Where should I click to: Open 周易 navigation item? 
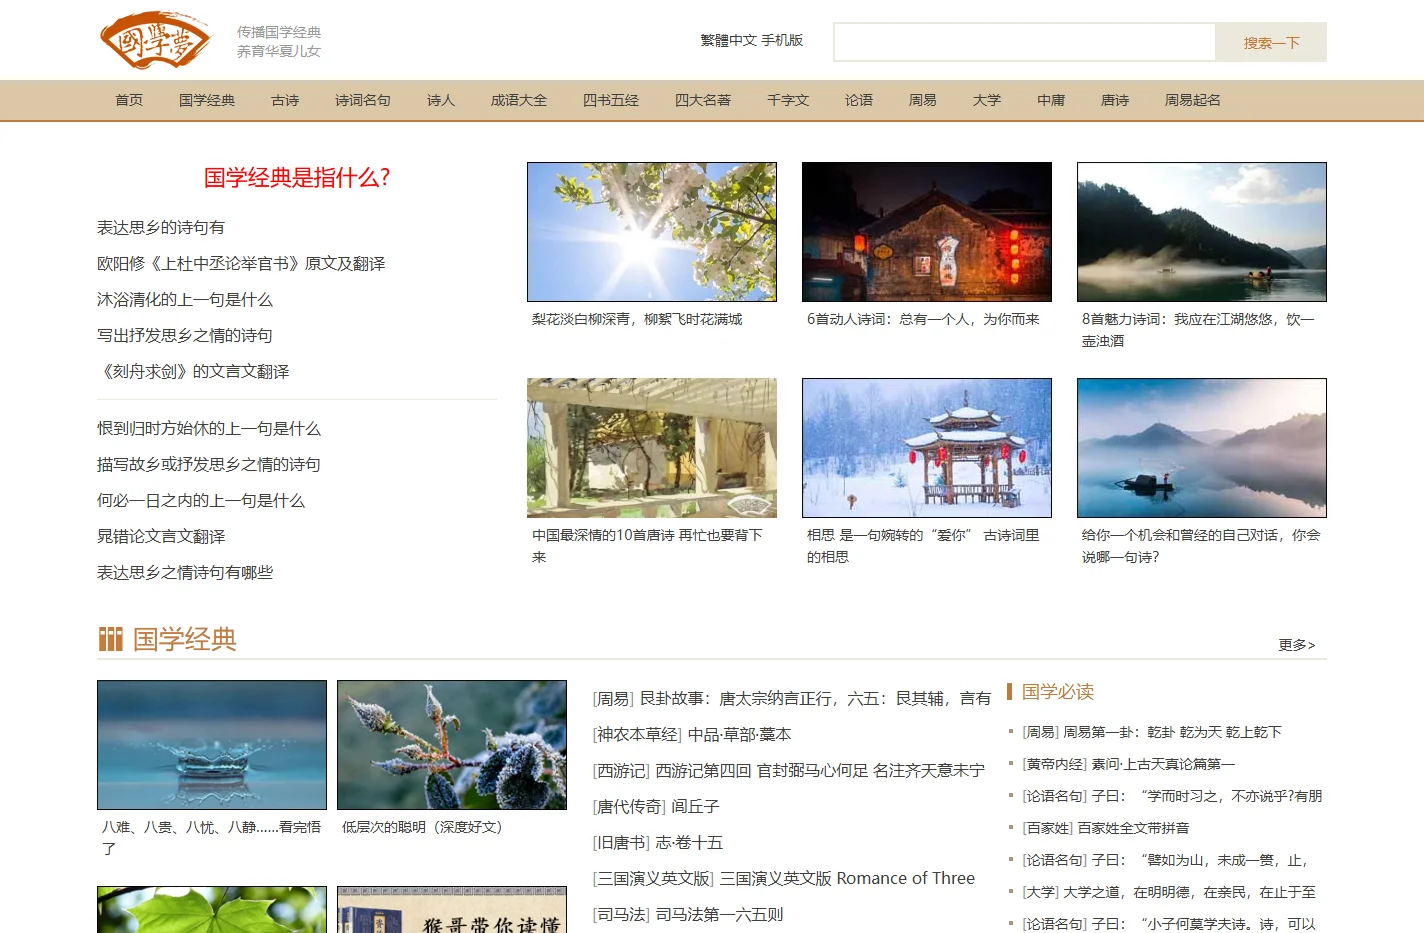pos(923,101)
